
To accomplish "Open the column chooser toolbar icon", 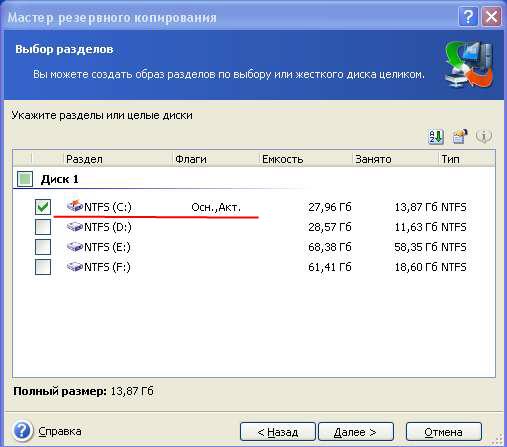I will (x=459, y=136).
